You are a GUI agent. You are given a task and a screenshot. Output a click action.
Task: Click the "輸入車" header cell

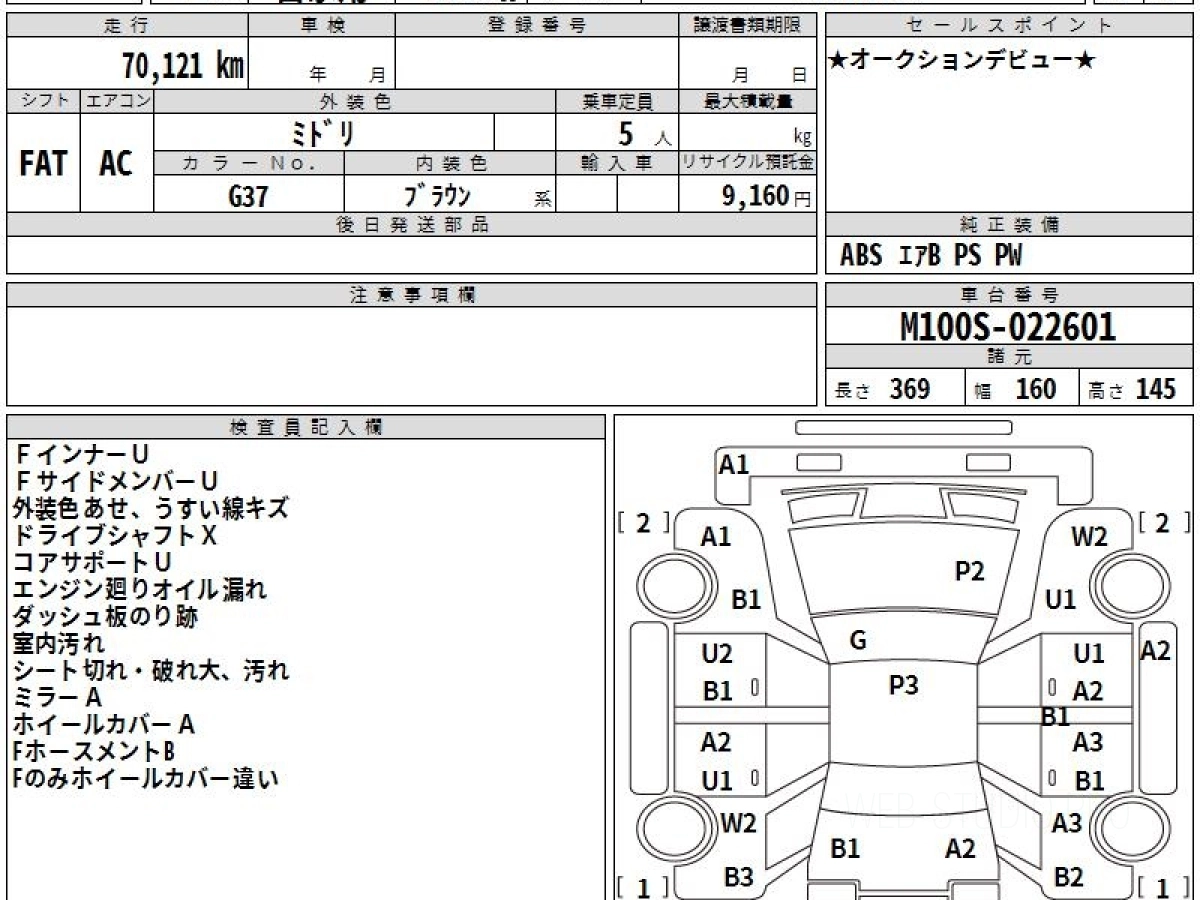click(x=617, y=163)
